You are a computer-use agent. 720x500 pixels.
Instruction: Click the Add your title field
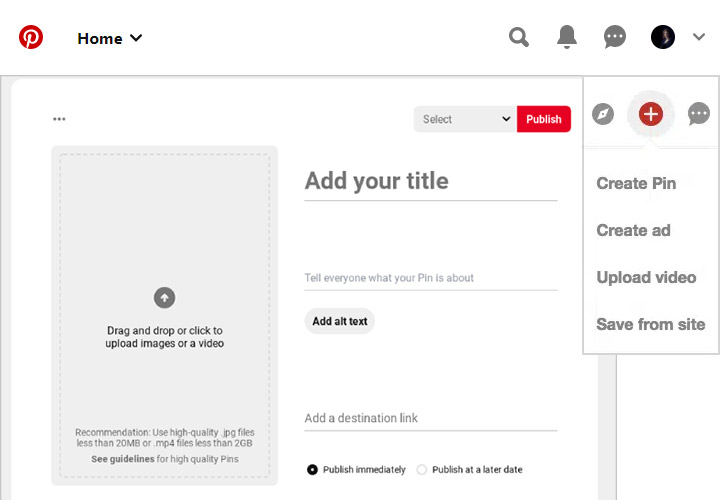click(x=430, y=181)
